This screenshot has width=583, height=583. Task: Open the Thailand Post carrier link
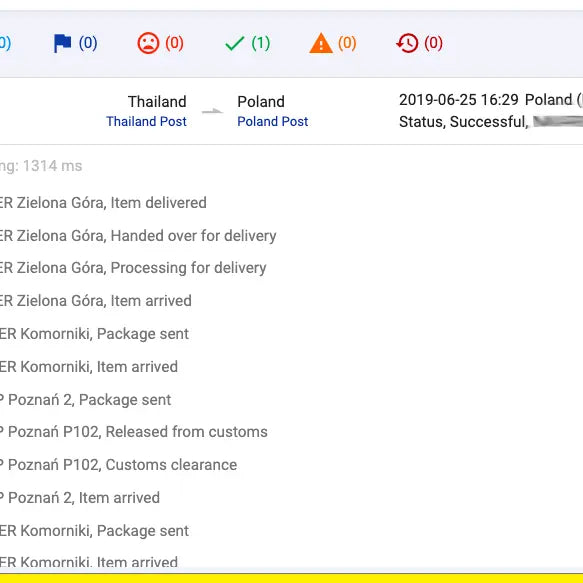click(x=146, y=121)
